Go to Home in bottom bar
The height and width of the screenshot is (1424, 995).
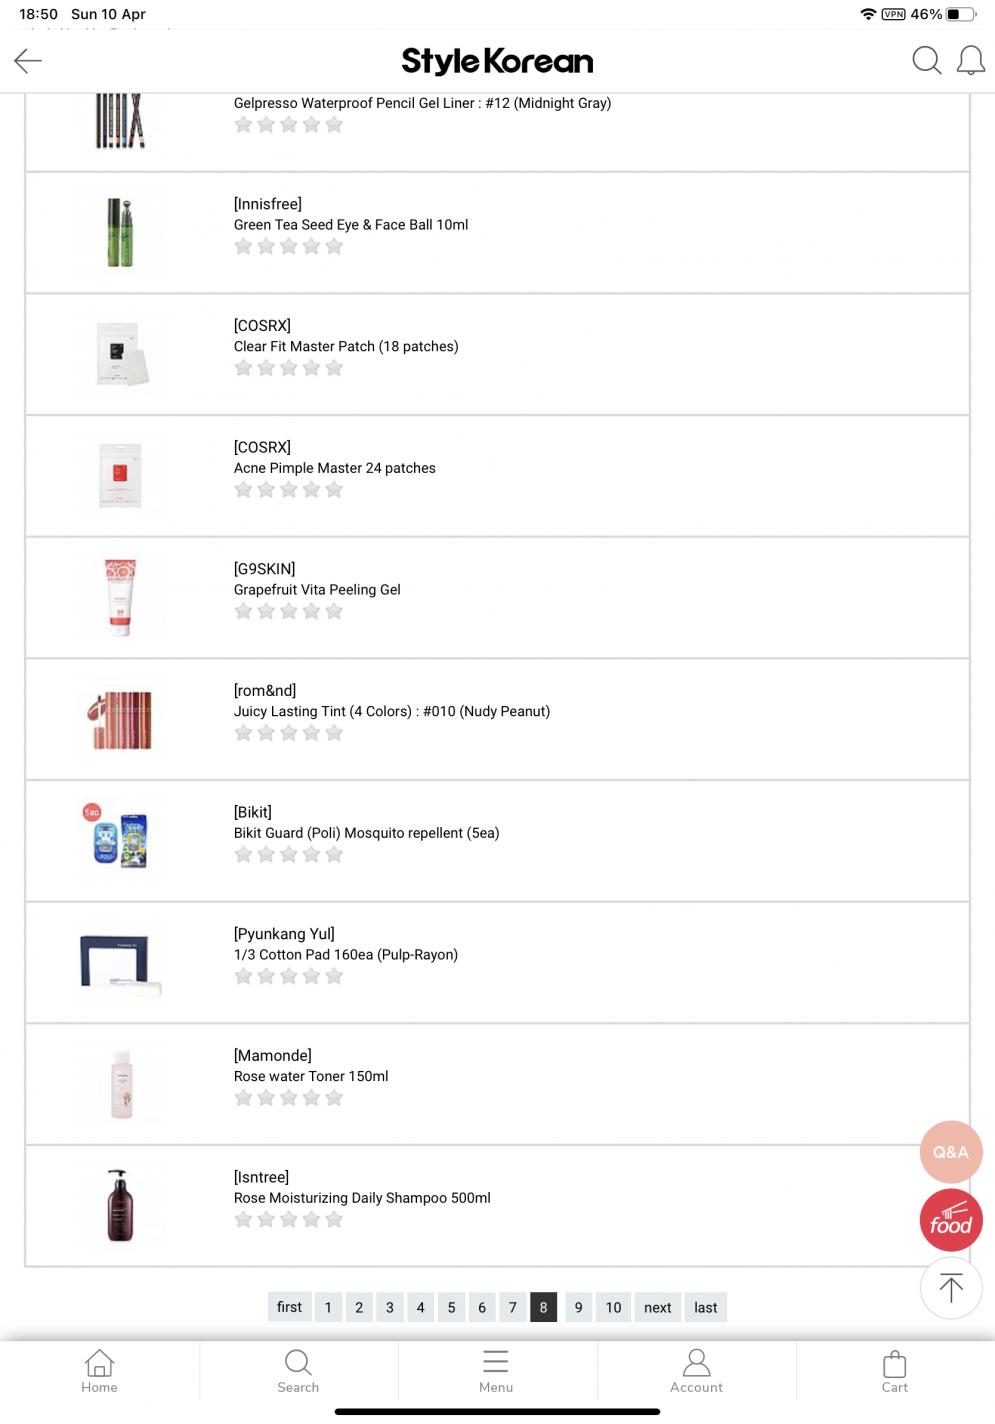pyautogui.click(x=99, y=1371)
